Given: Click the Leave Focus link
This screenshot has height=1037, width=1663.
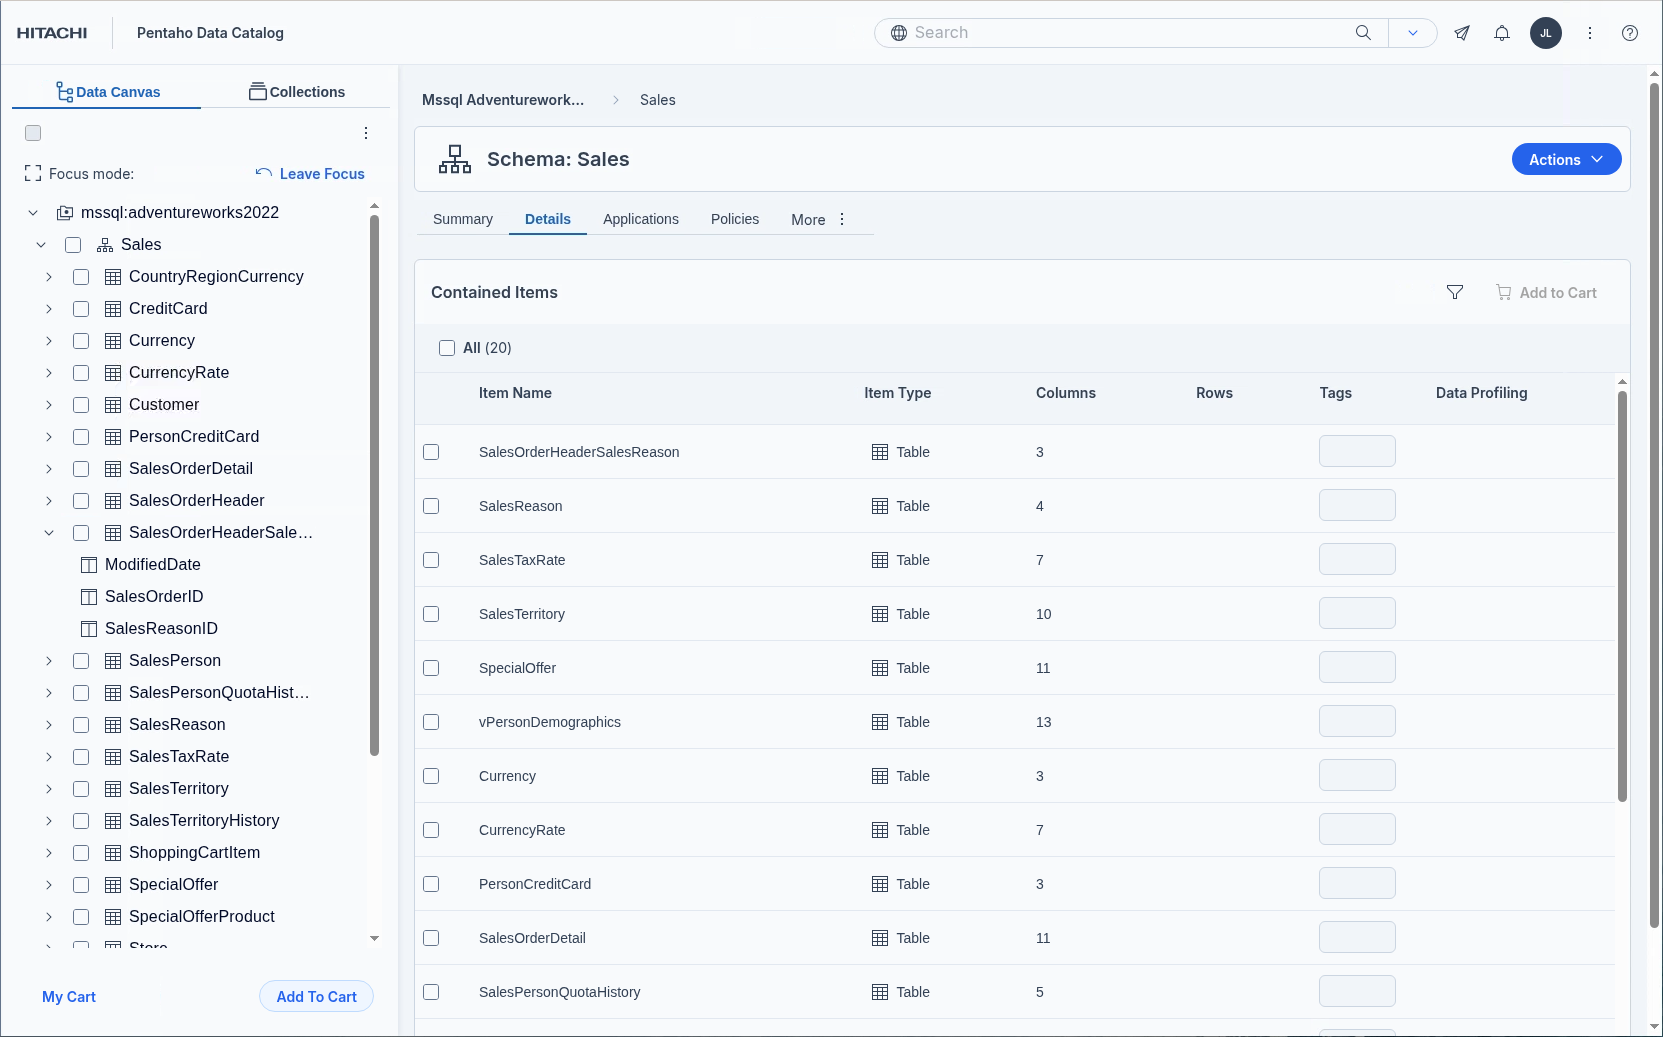Looking at the screenshot, I should 310,174.
